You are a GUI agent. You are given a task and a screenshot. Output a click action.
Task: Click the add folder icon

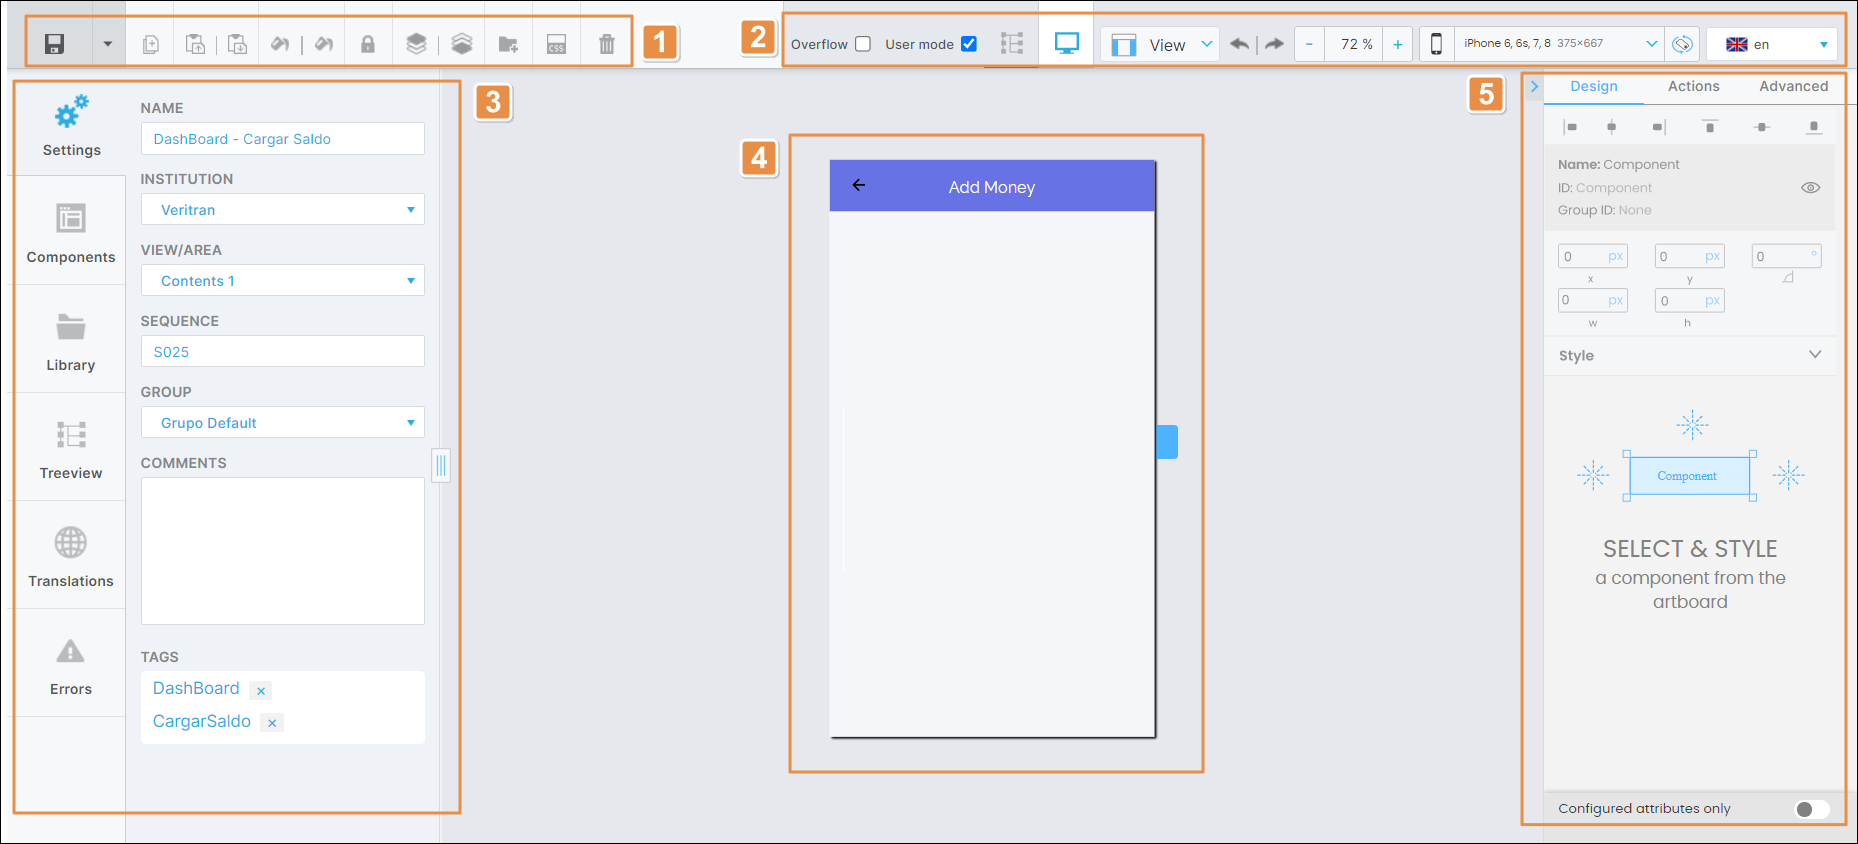click(508, 44)
